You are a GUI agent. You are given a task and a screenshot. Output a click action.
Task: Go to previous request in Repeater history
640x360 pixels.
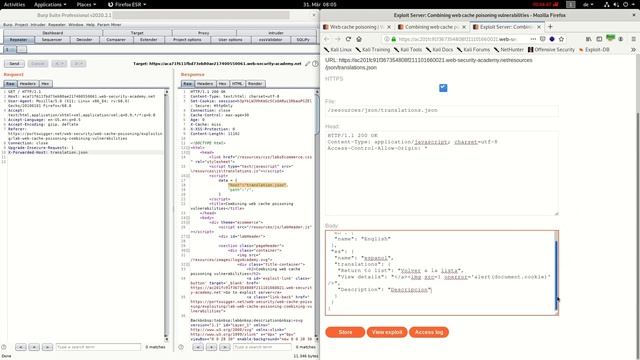click(x=59, y=64)
